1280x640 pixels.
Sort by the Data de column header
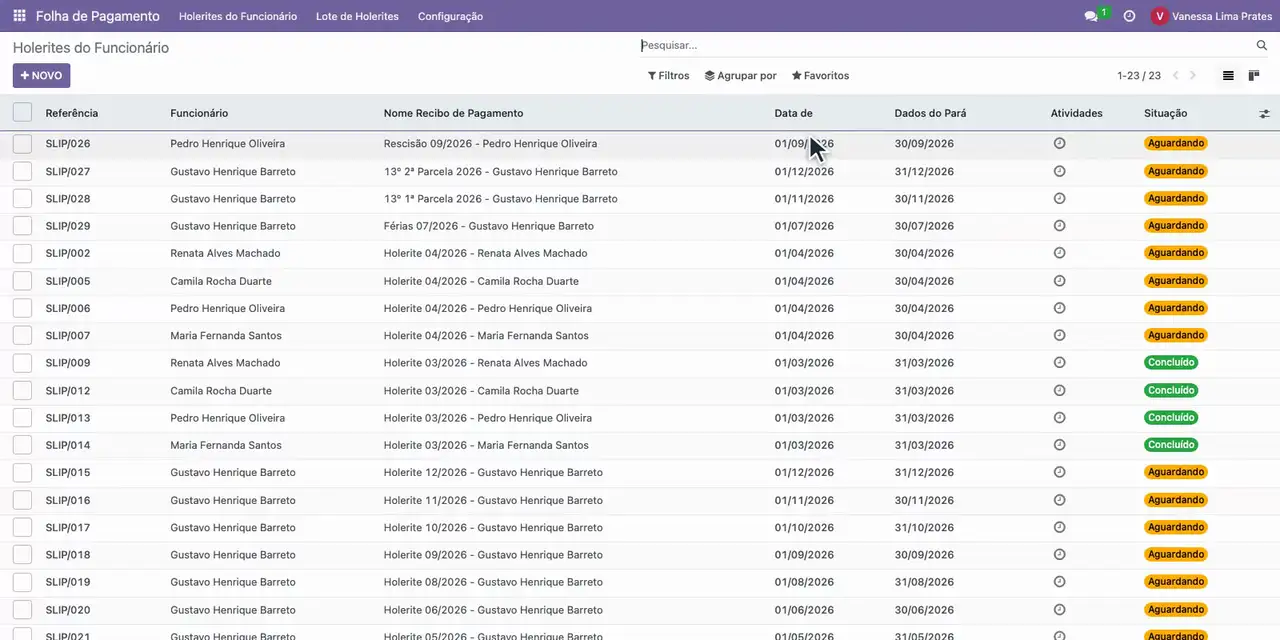793,113
